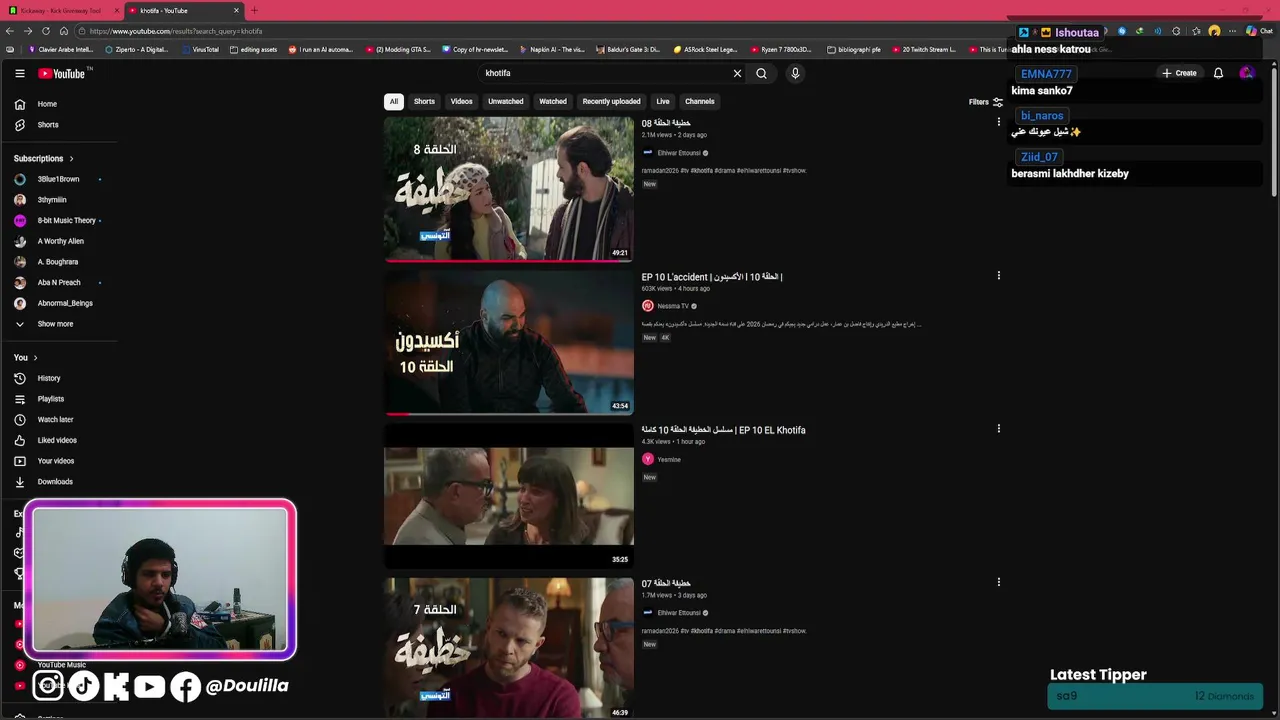The height and width of the screenshot is (720, 1280).
Task: Close the khotifa YouTube browser tab
Action: (236, 10)
